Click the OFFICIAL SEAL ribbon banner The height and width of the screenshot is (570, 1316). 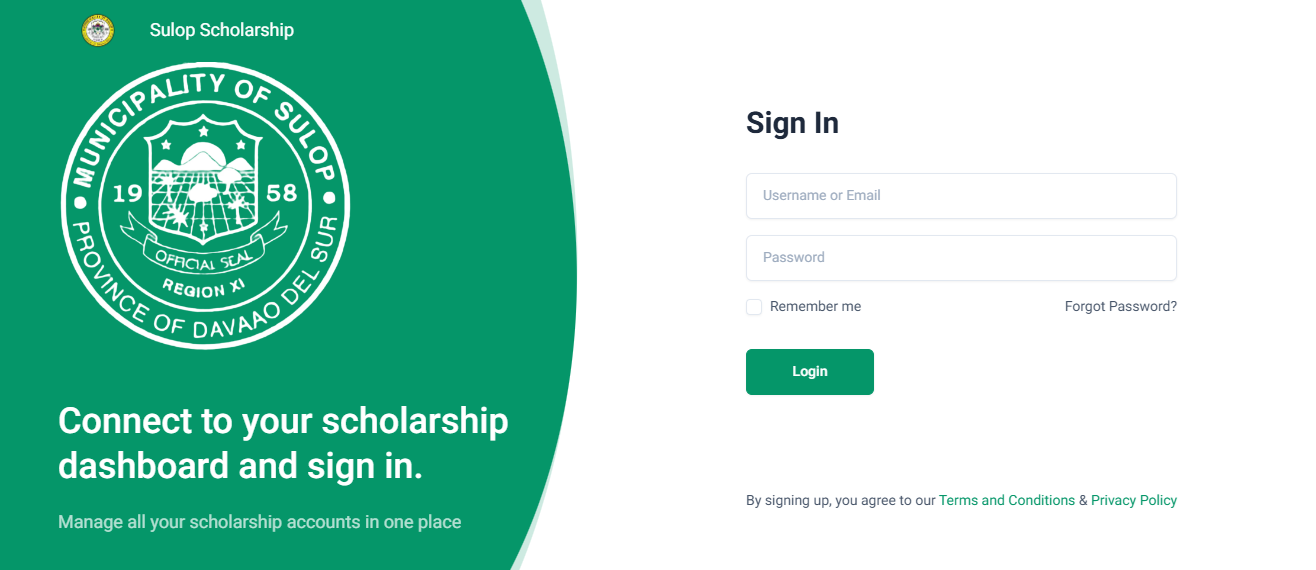[x=204, y=259]
